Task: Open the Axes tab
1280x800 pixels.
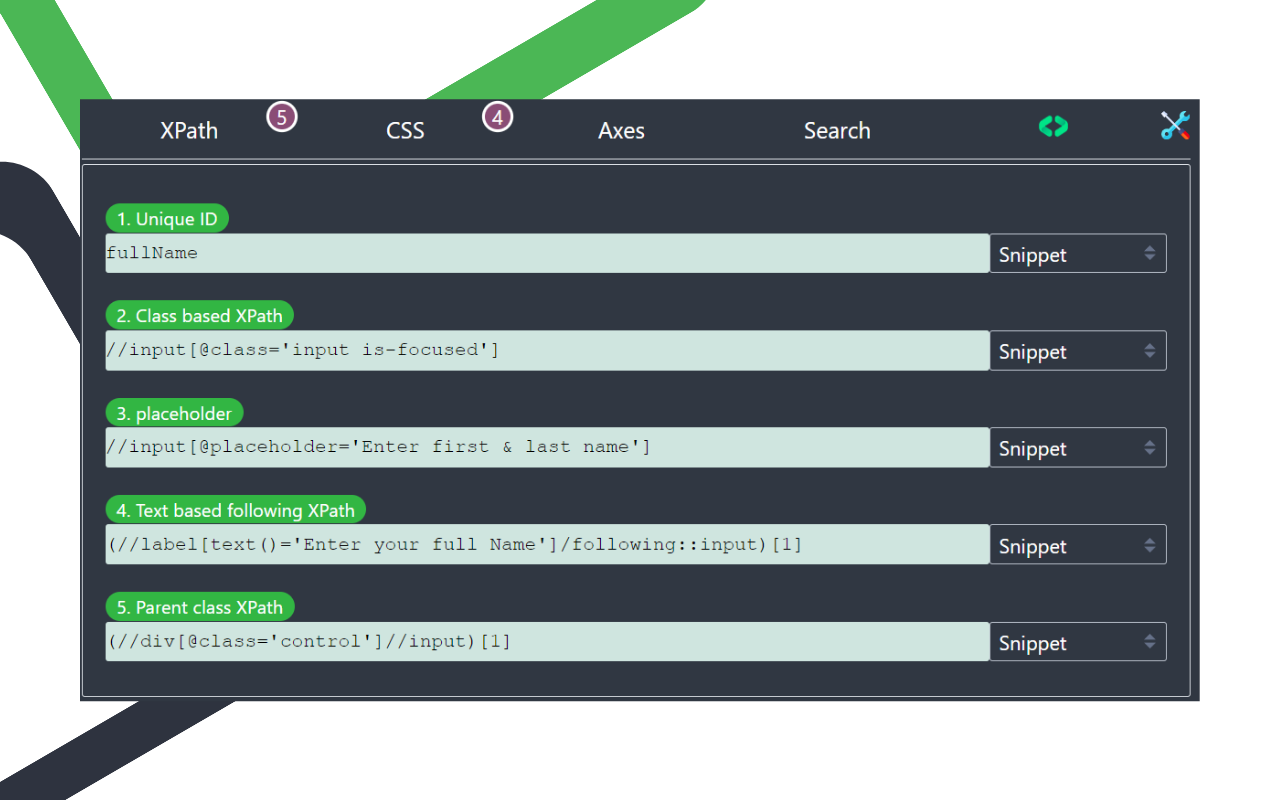Action: [621, 131]
